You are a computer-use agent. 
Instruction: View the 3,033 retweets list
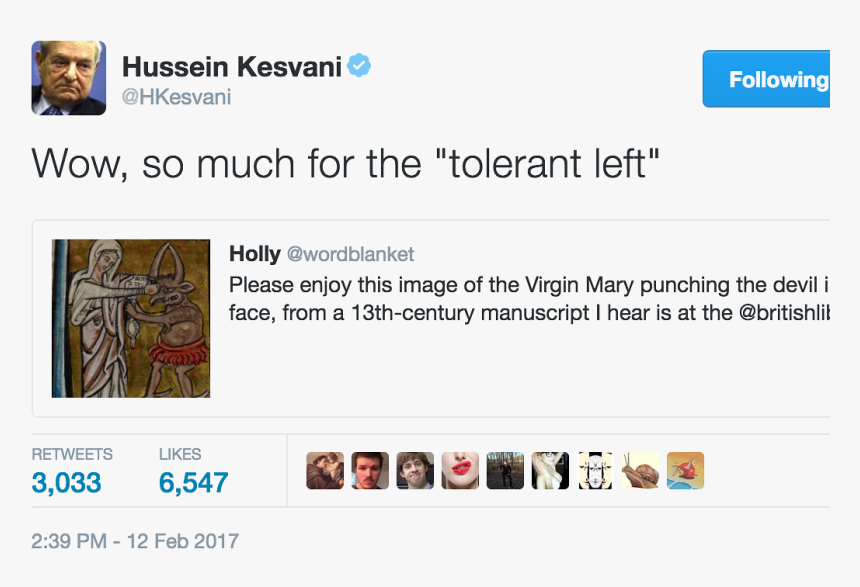66,482
